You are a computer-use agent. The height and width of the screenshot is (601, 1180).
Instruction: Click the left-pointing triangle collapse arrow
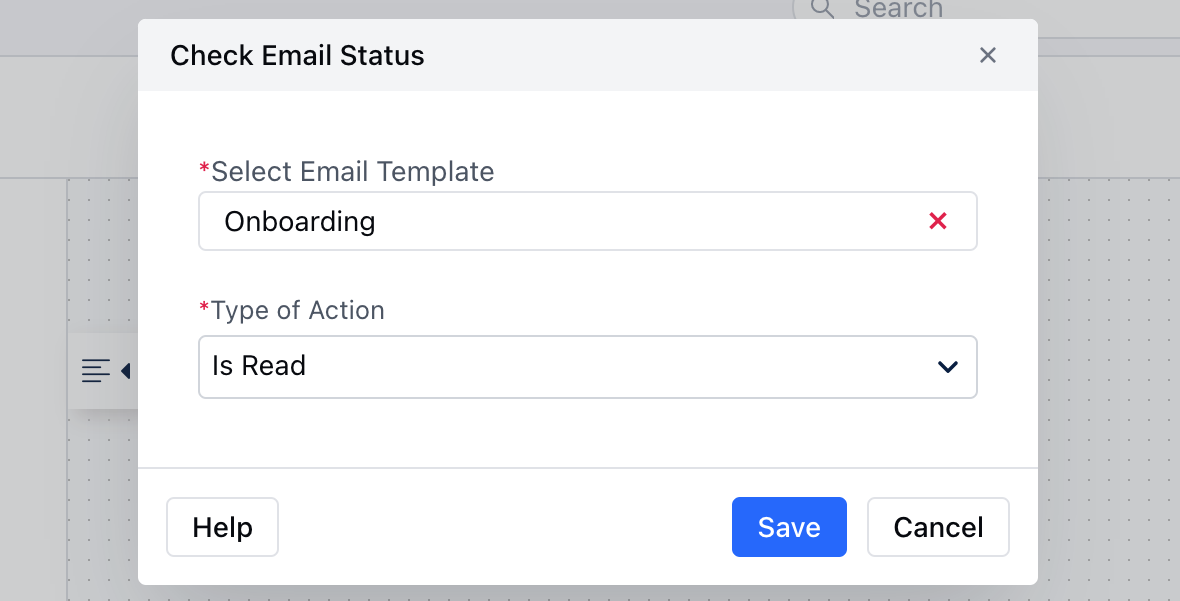[x=126, y=371]
